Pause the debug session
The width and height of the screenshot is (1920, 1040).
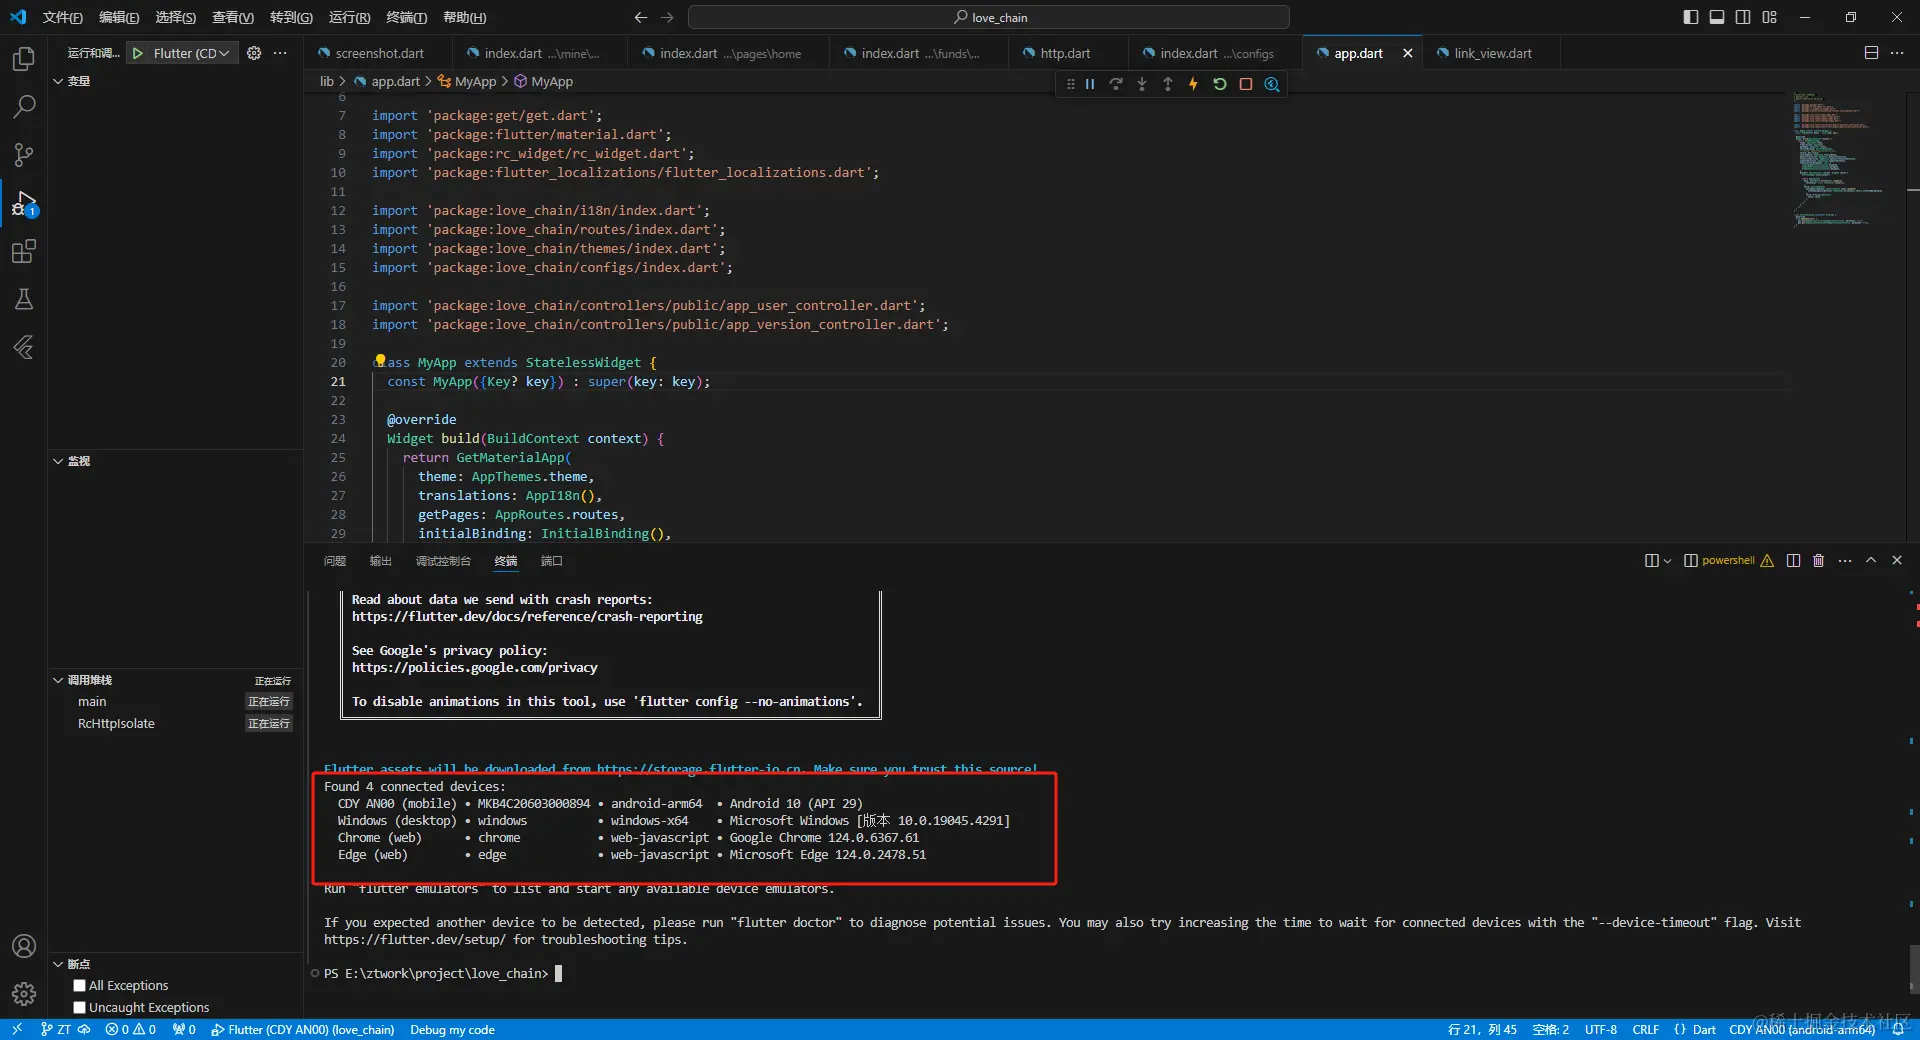click(1090, 85)
